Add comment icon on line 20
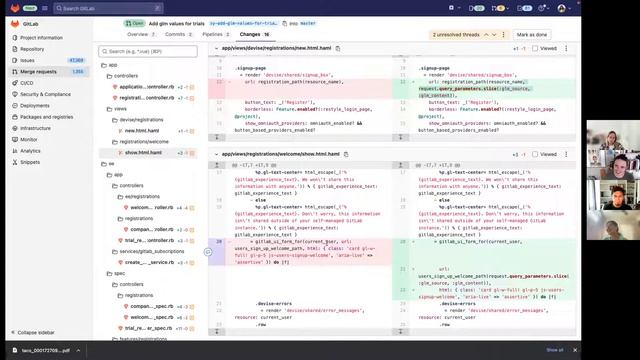 (208, 252)
